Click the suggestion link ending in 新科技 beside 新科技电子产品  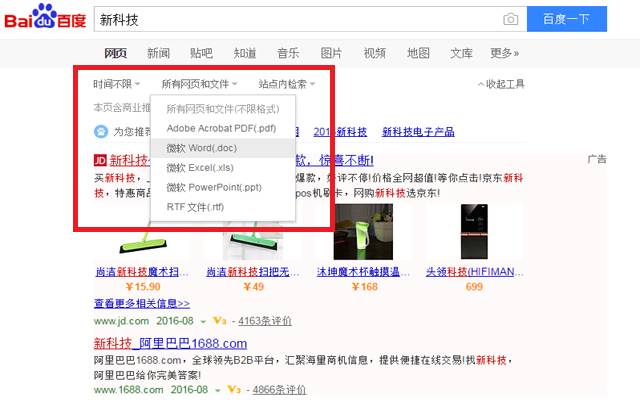point(340,131)
